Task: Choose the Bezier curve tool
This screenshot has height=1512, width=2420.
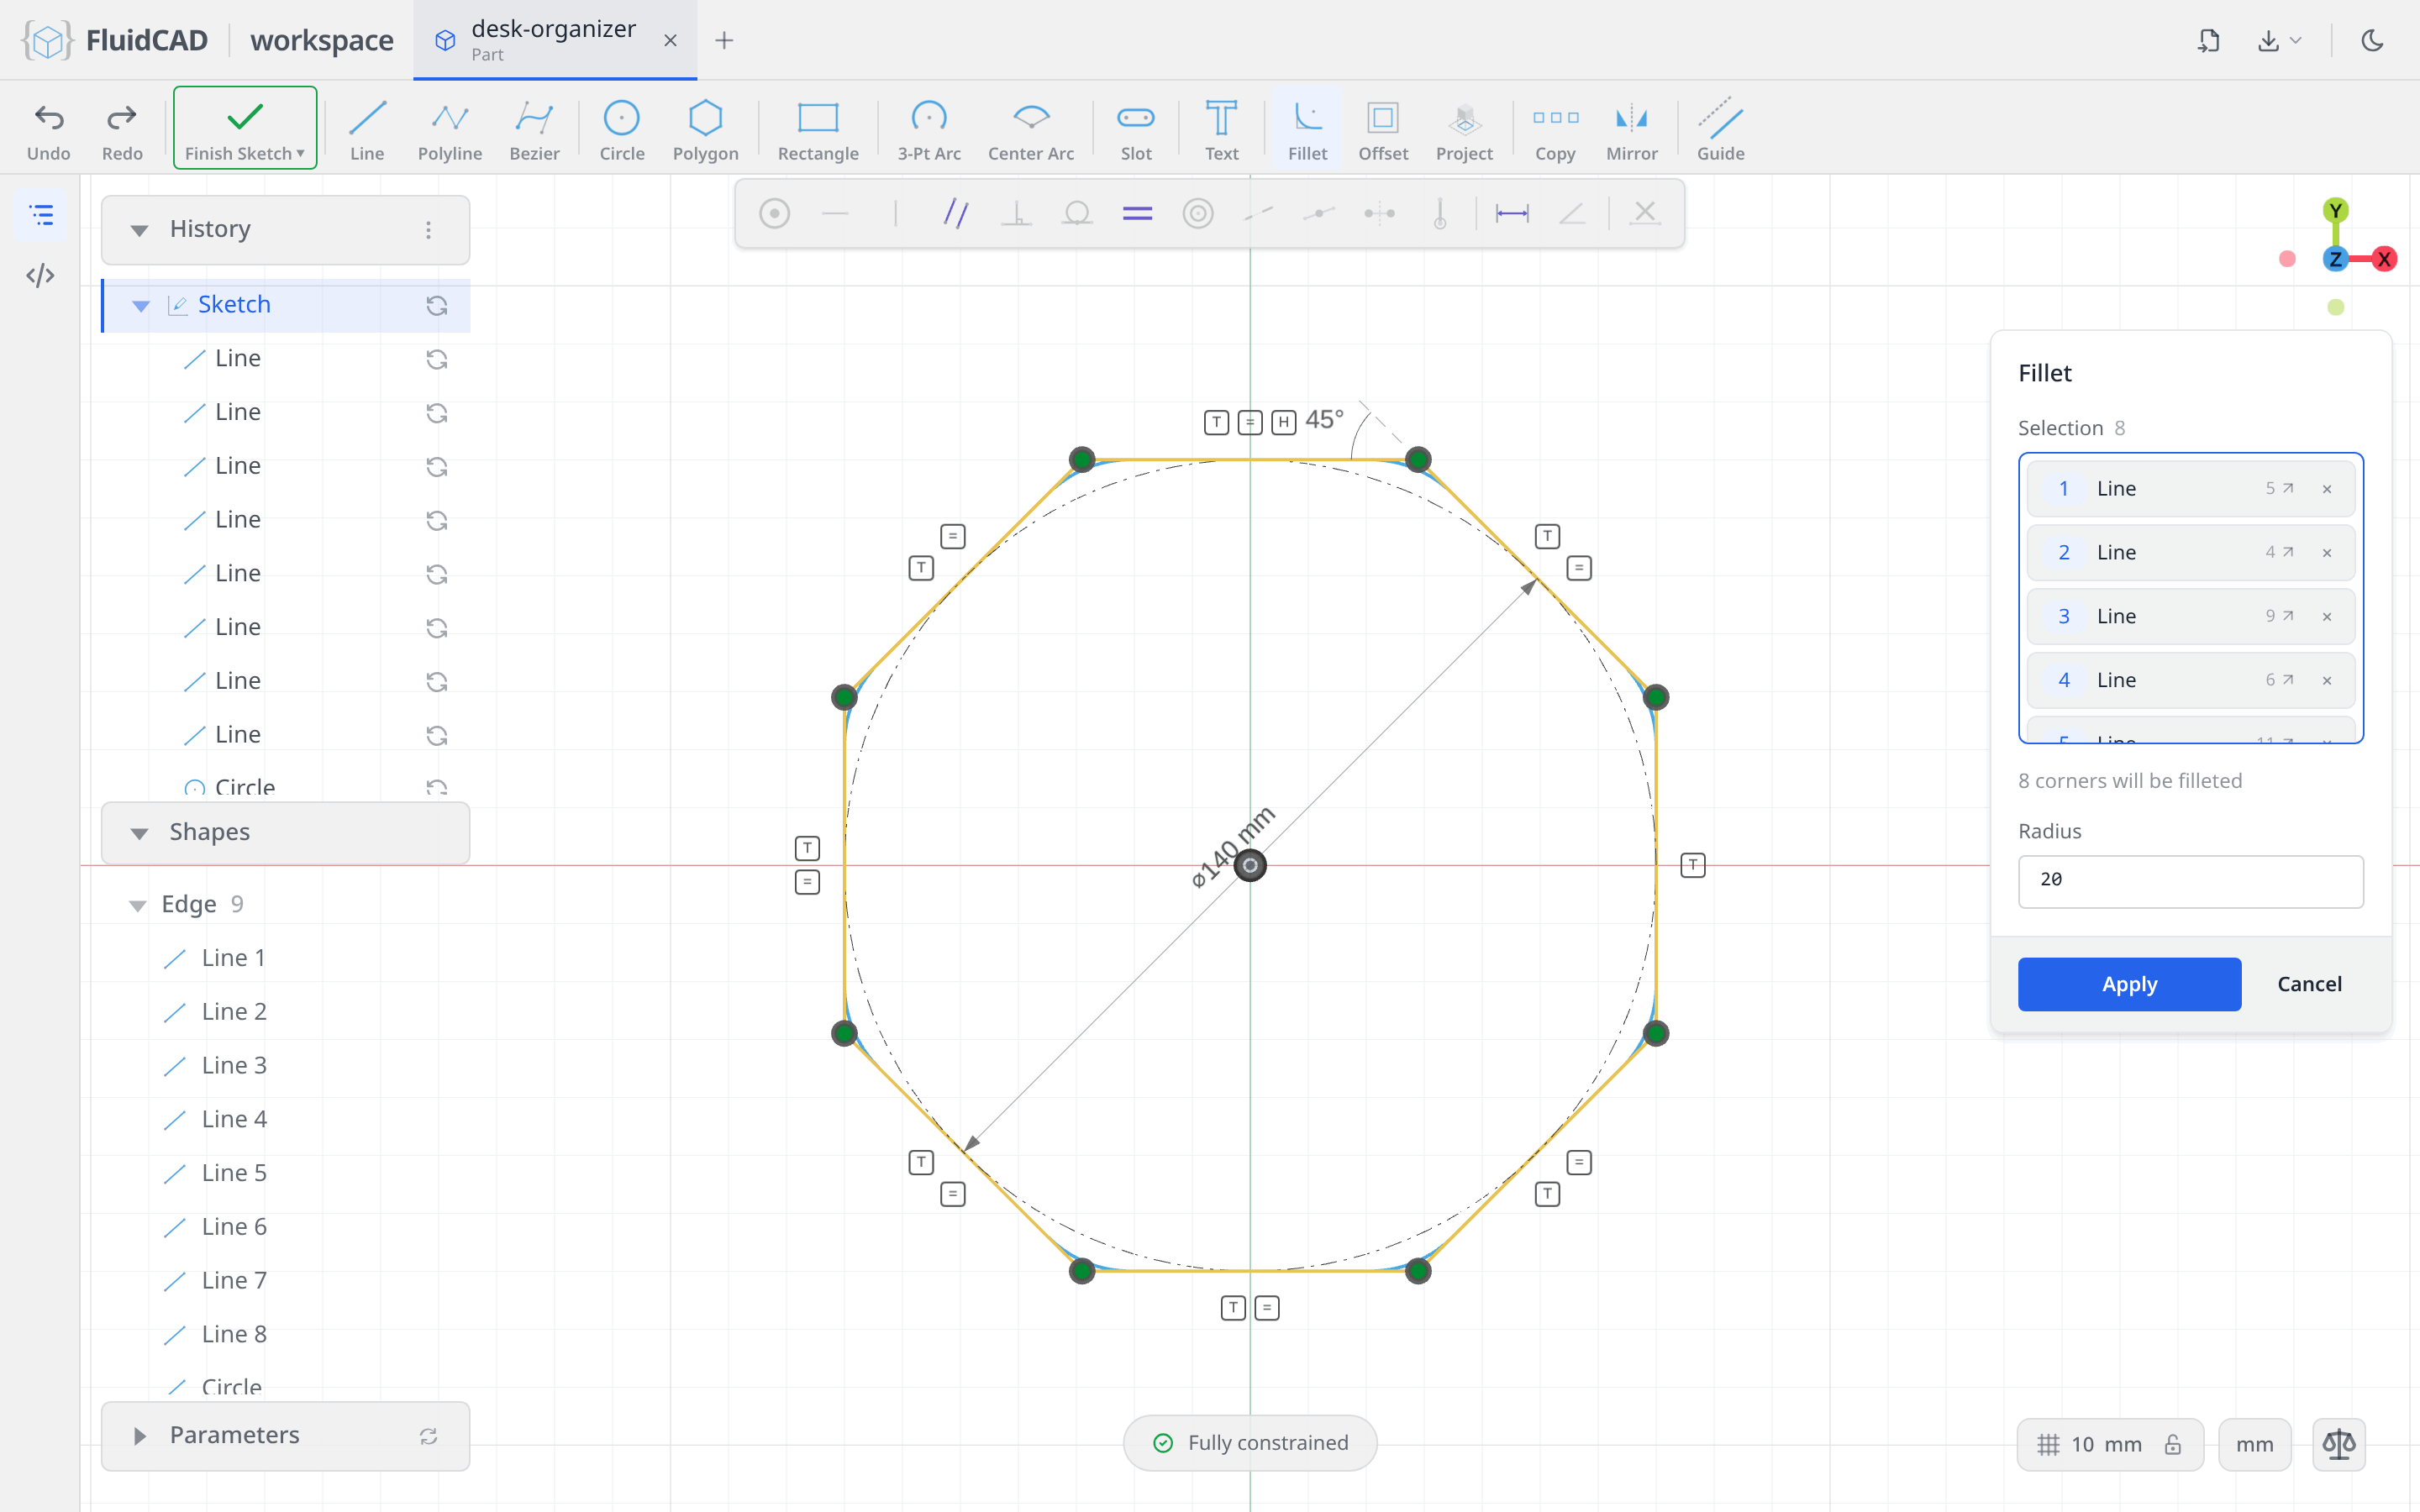Action: coord(534,130)
